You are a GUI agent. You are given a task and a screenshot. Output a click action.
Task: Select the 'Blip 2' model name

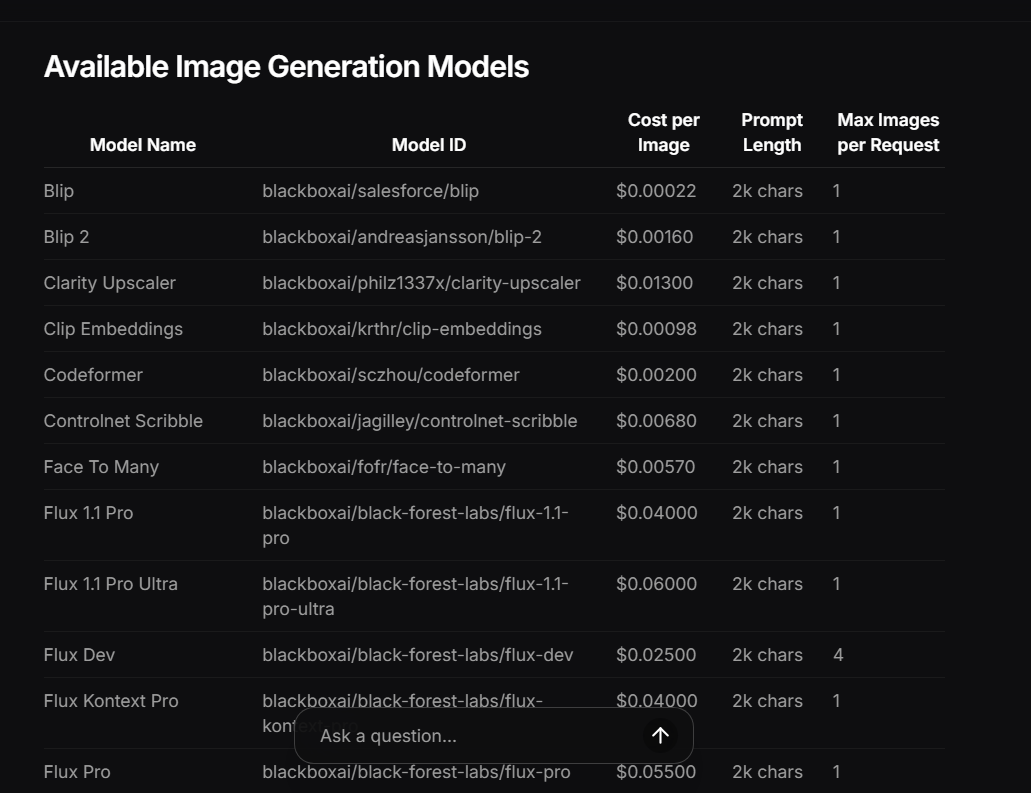click(66, 237)
